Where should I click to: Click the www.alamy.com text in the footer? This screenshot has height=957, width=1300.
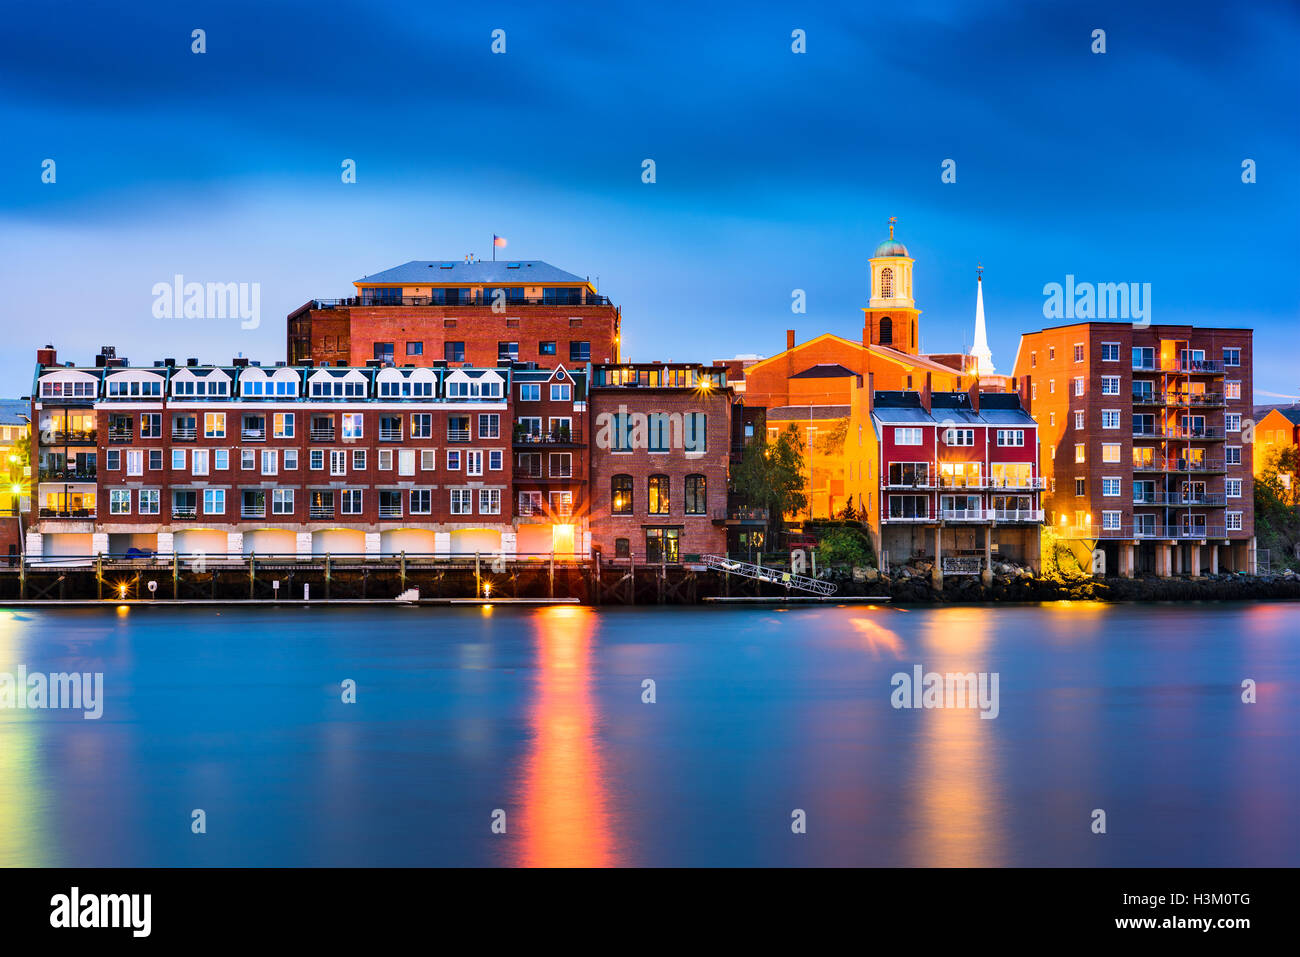[x=1184, y=924]
